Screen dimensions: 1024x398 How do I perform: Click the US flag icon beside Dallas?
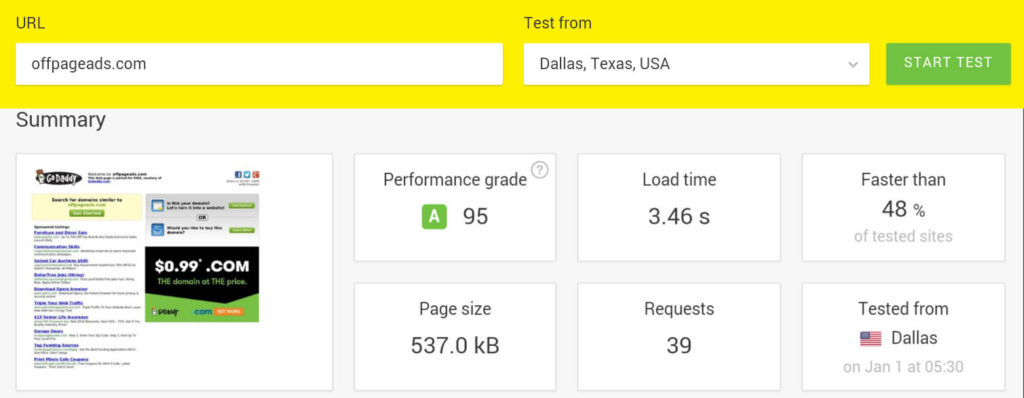pyautogui.click(x=871, y=338)
